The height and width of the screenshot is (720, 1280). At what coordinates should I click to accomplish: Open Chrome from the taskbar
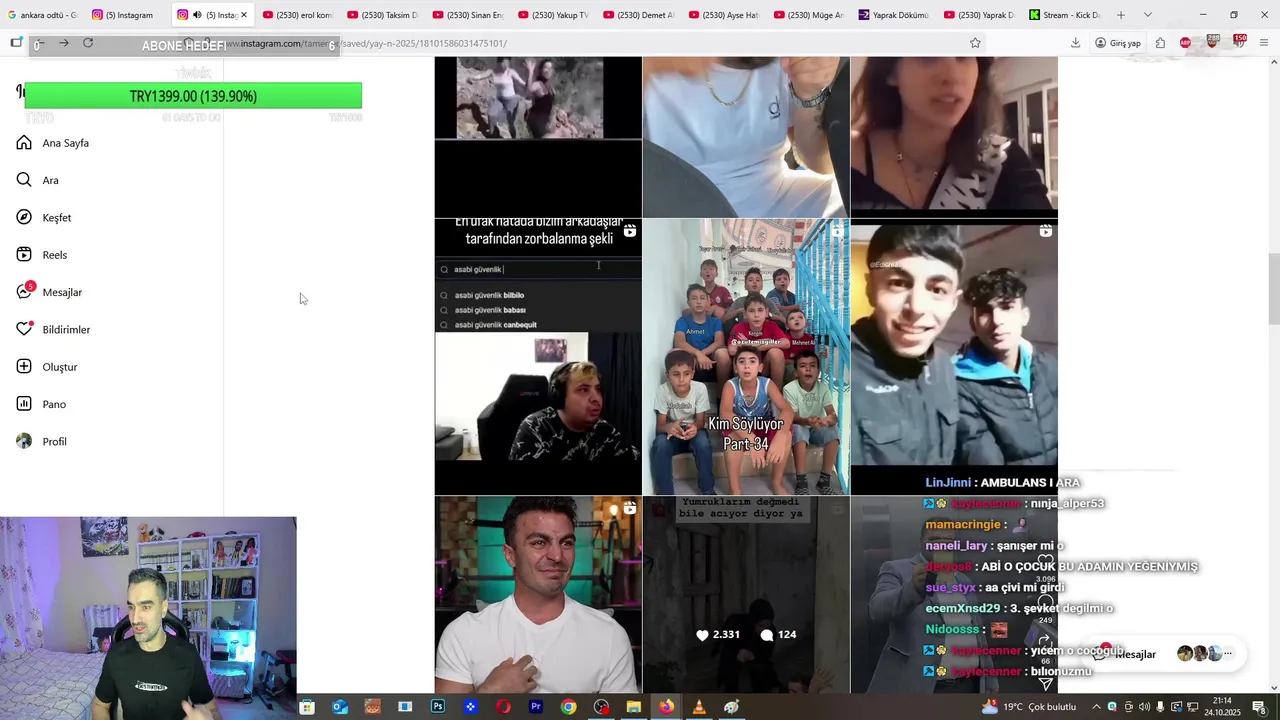tap(568, 707)
